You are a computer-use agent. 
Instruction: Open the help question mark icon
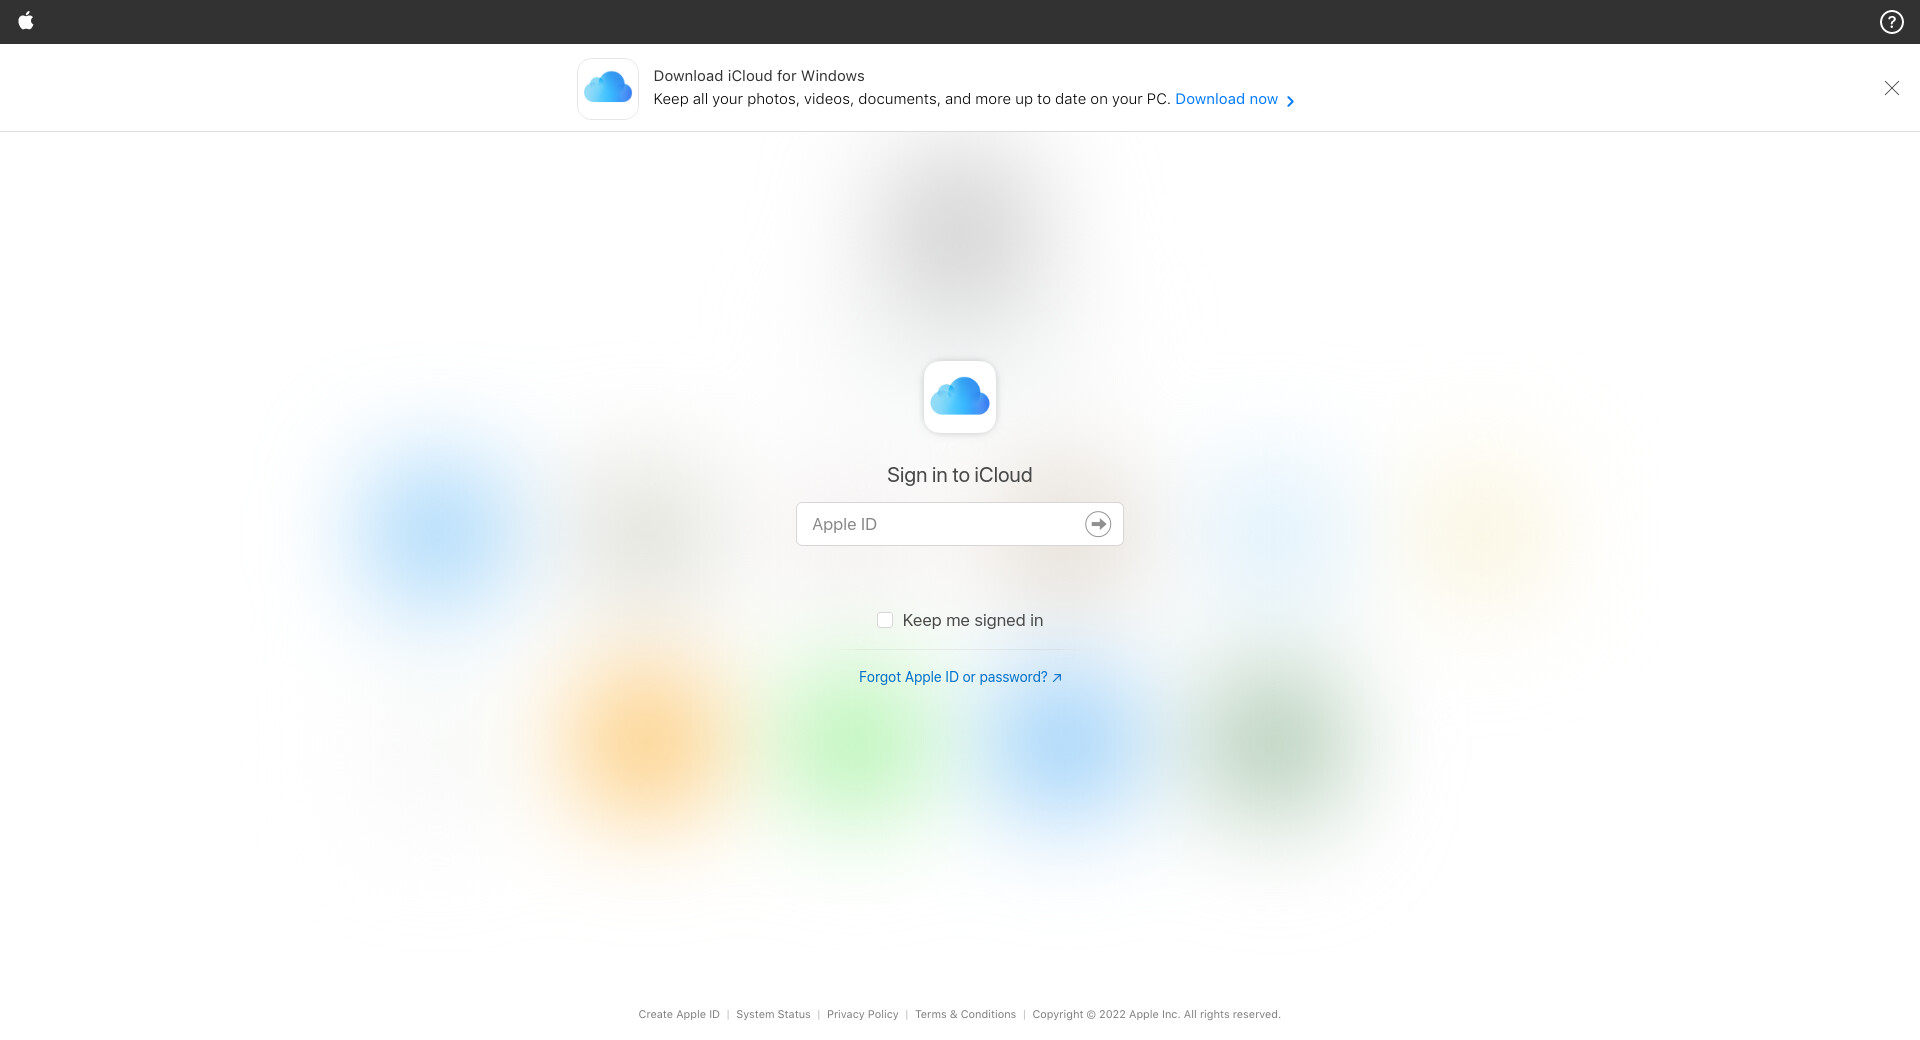click(1891, 22)
